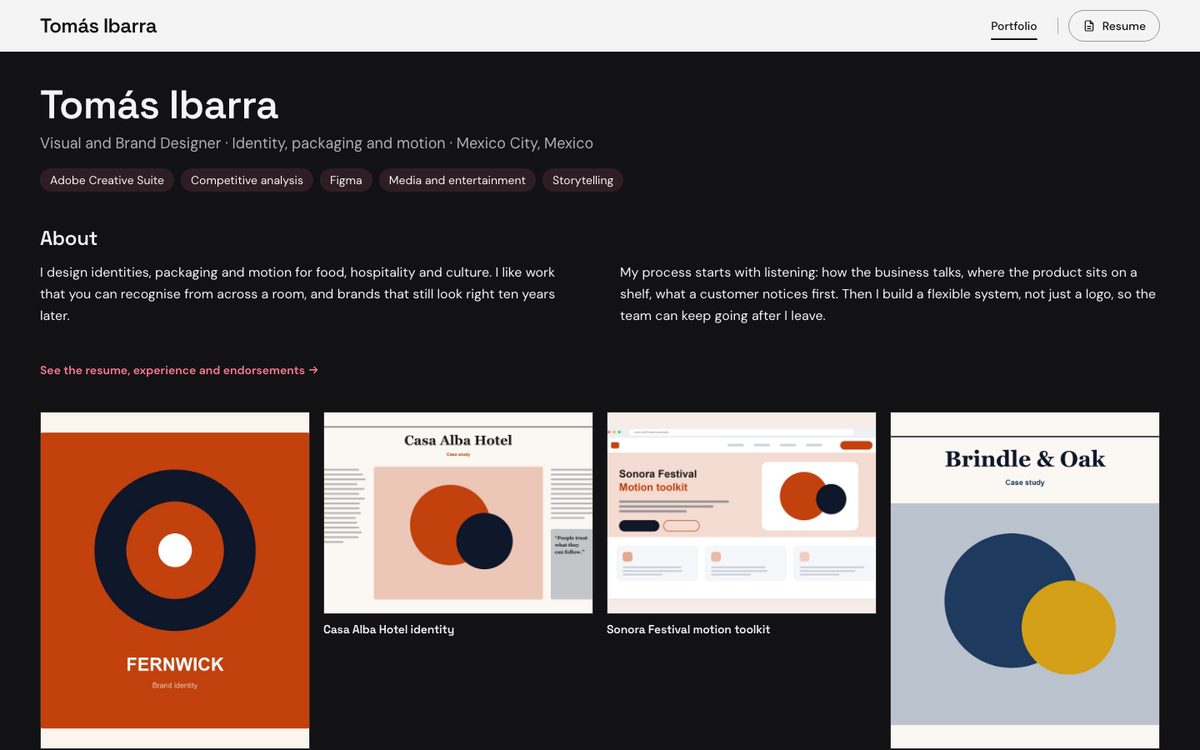
Task: Select the Figma skill tag
Action: [346, 180]
